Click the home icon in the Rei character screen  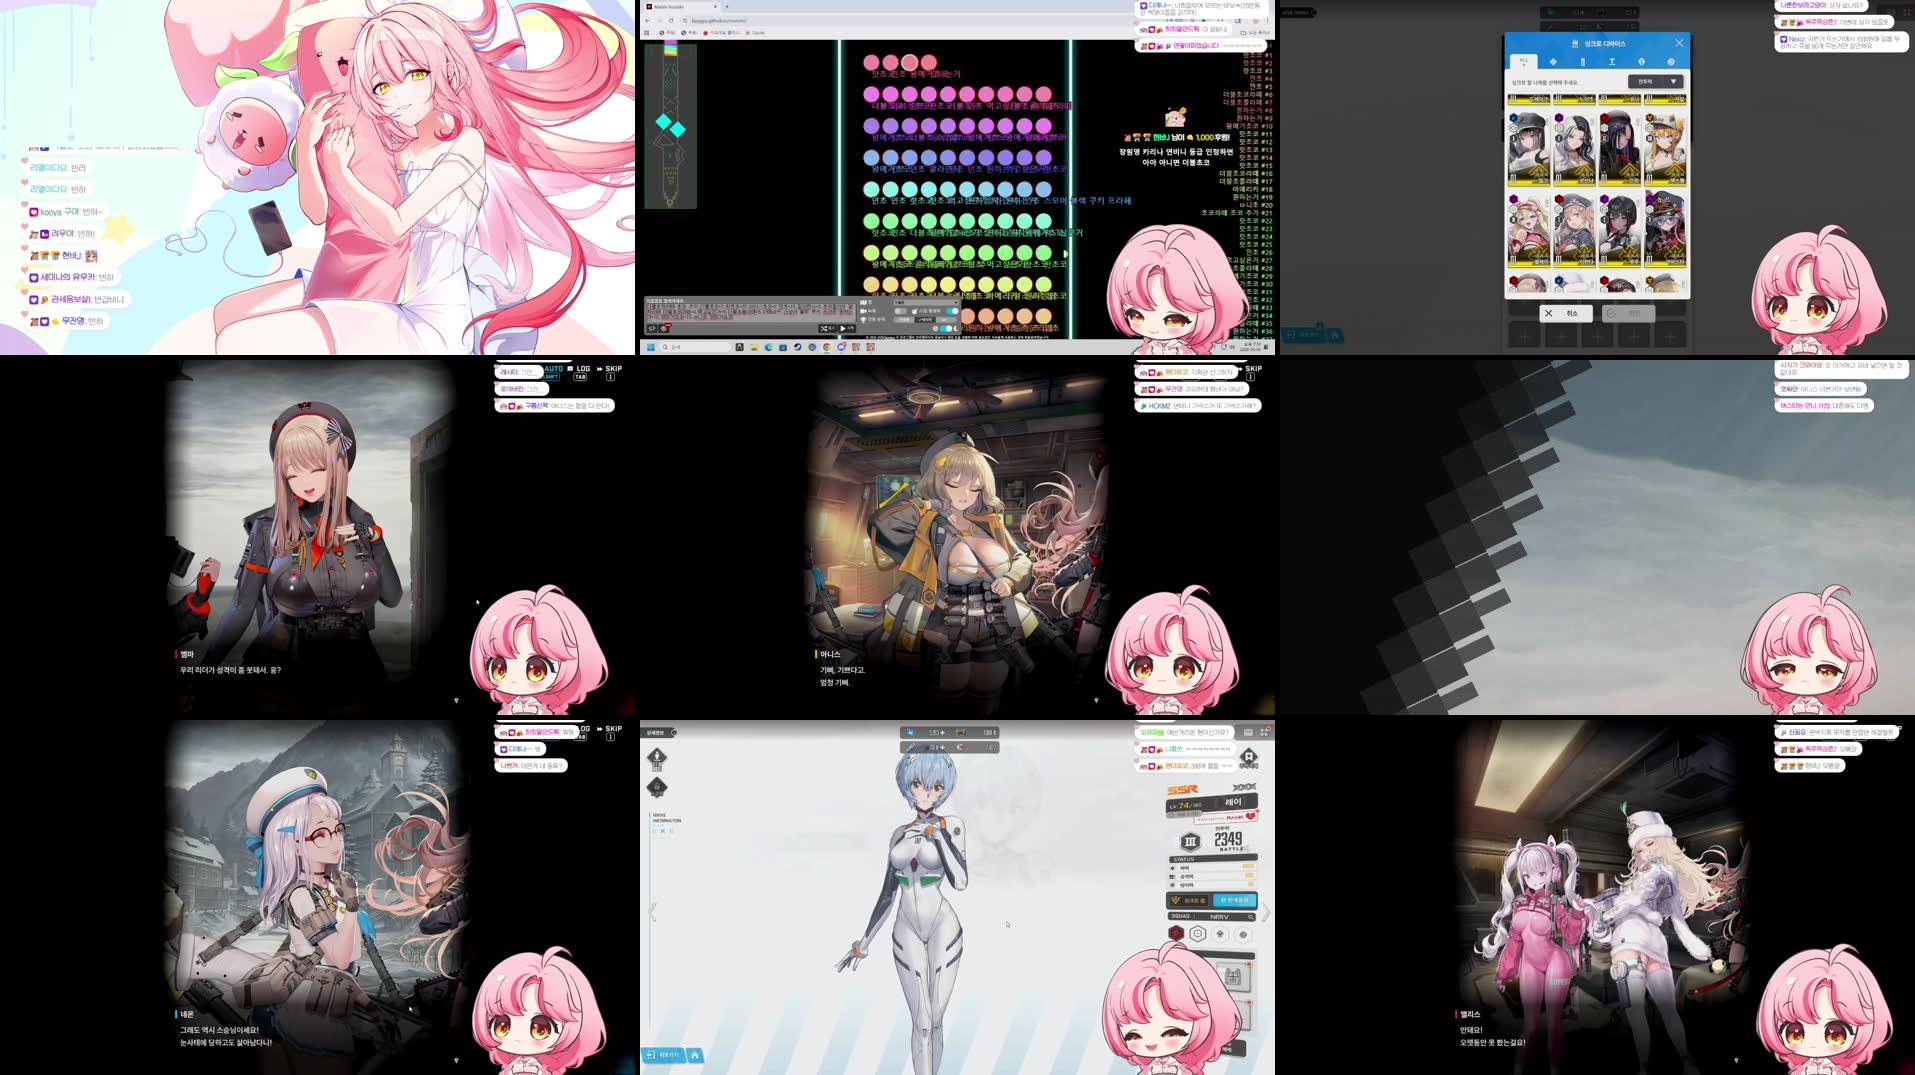tap(694, 1055)
